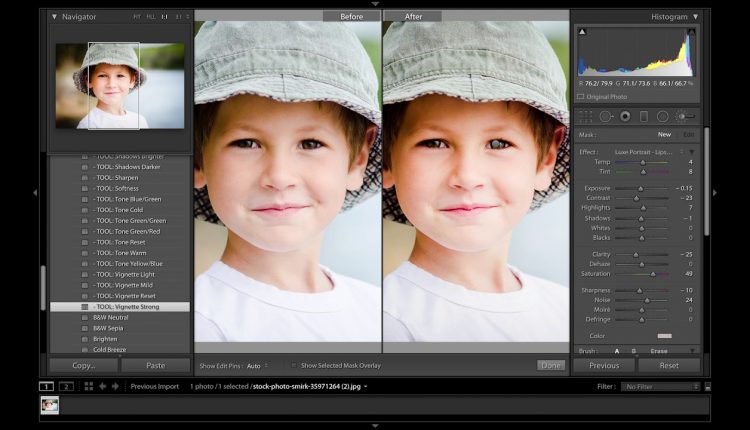Select the Crop Overlay tool icon
750x430 pixels.
[x=585, y=116]
